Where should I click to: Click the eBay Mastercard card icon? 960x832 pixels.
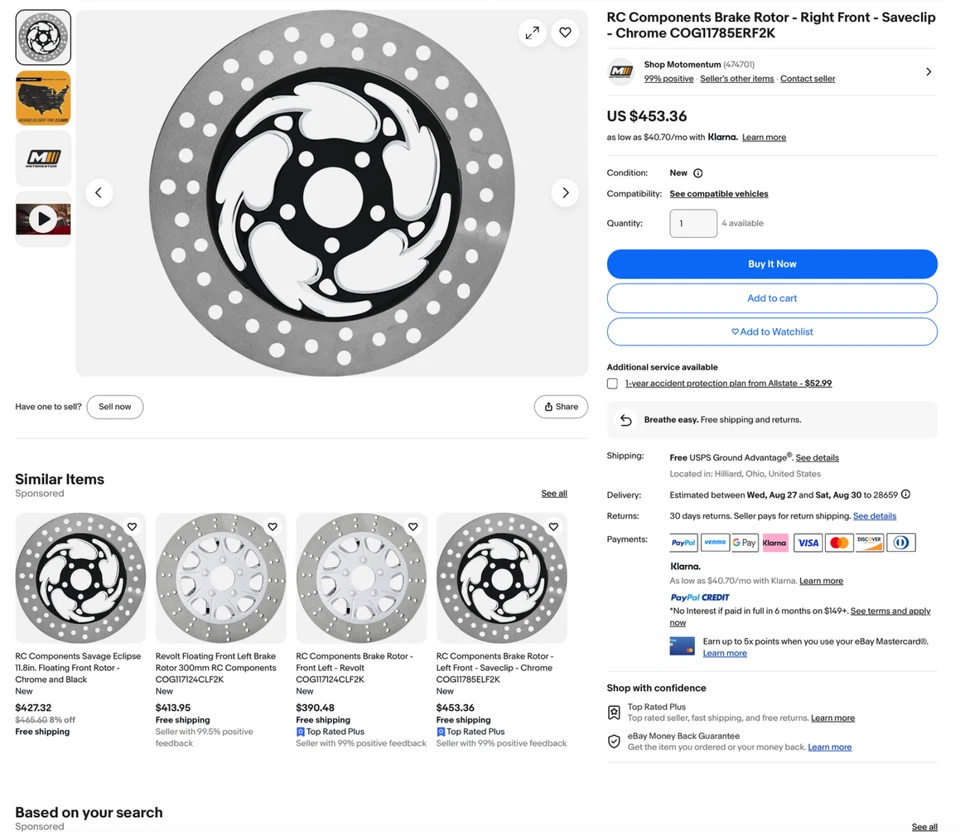pos(681,645)
